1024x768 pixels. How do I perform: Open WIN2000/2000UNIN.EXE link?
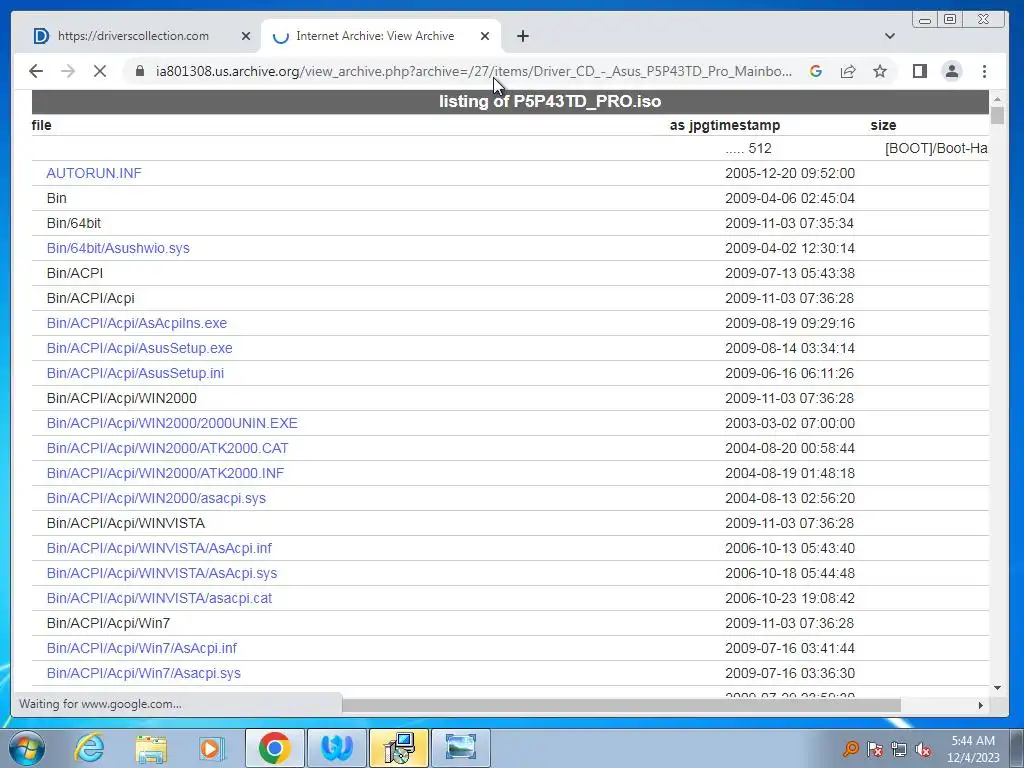172,423
